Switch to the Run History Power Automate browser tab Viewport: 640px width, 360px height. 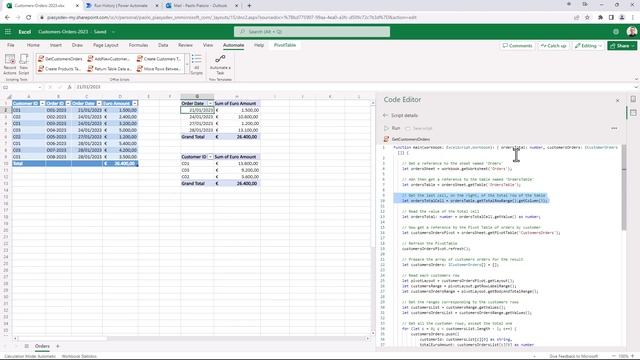pos(121,6)
